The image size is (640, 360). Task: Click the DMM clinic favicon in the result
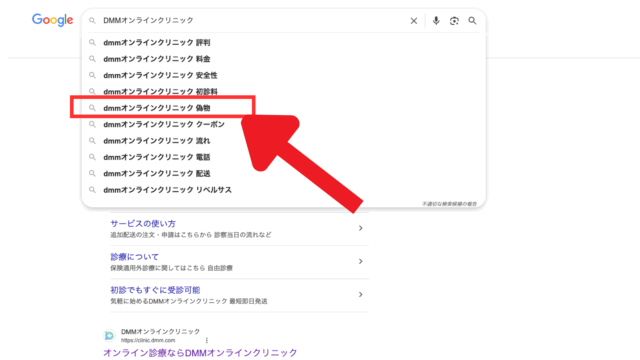click(109, 336)
